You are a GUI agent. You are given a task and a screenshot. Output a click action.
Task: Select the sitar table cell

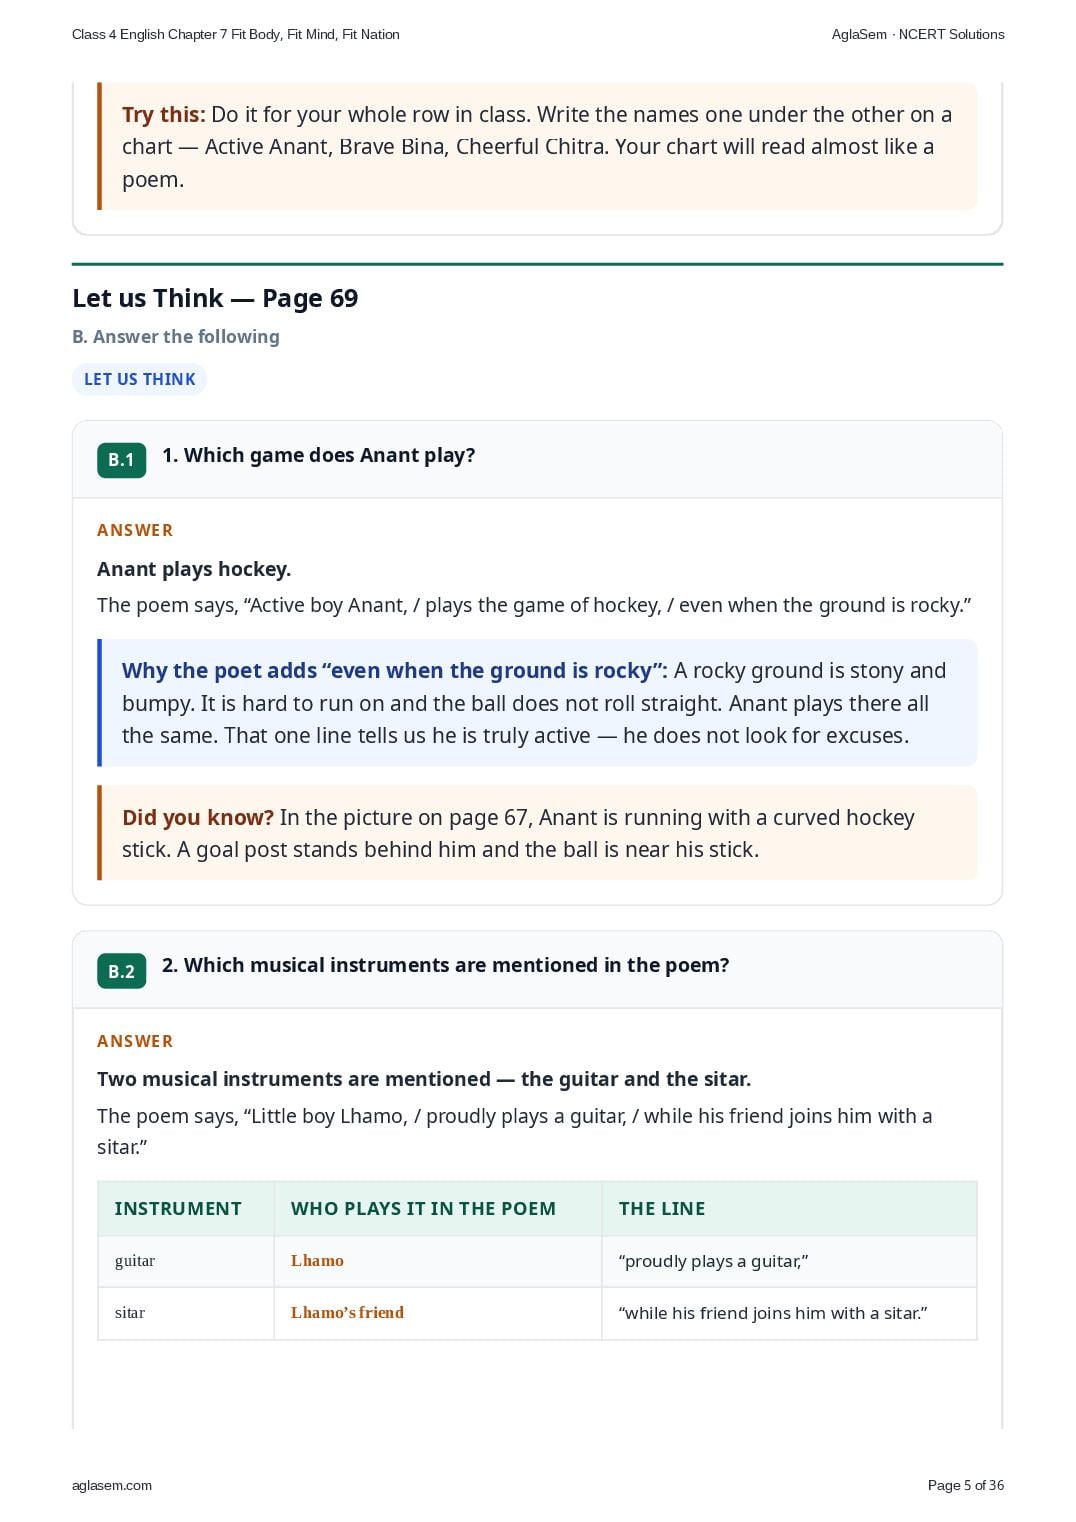[186, 1313]
